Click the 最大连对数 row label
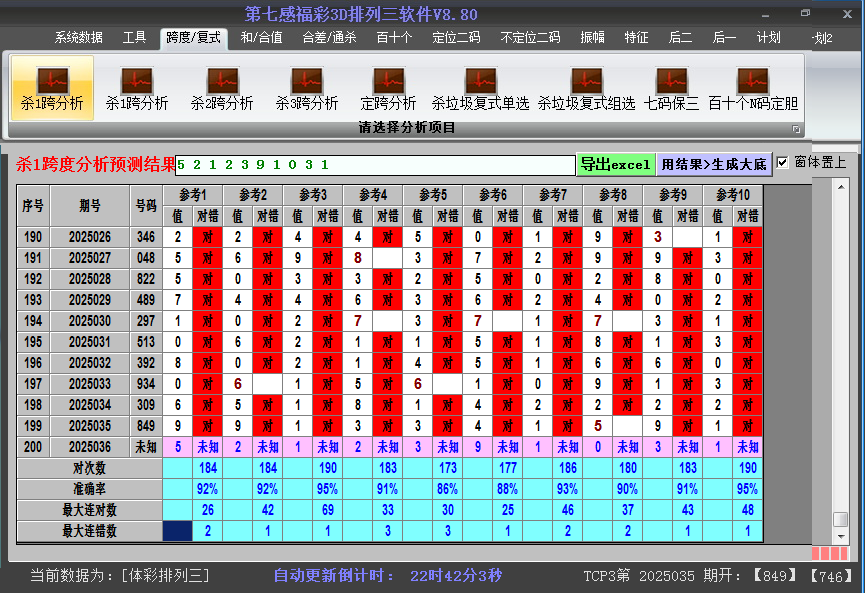This screenshot has height=593, width=865. coord(89,510)
